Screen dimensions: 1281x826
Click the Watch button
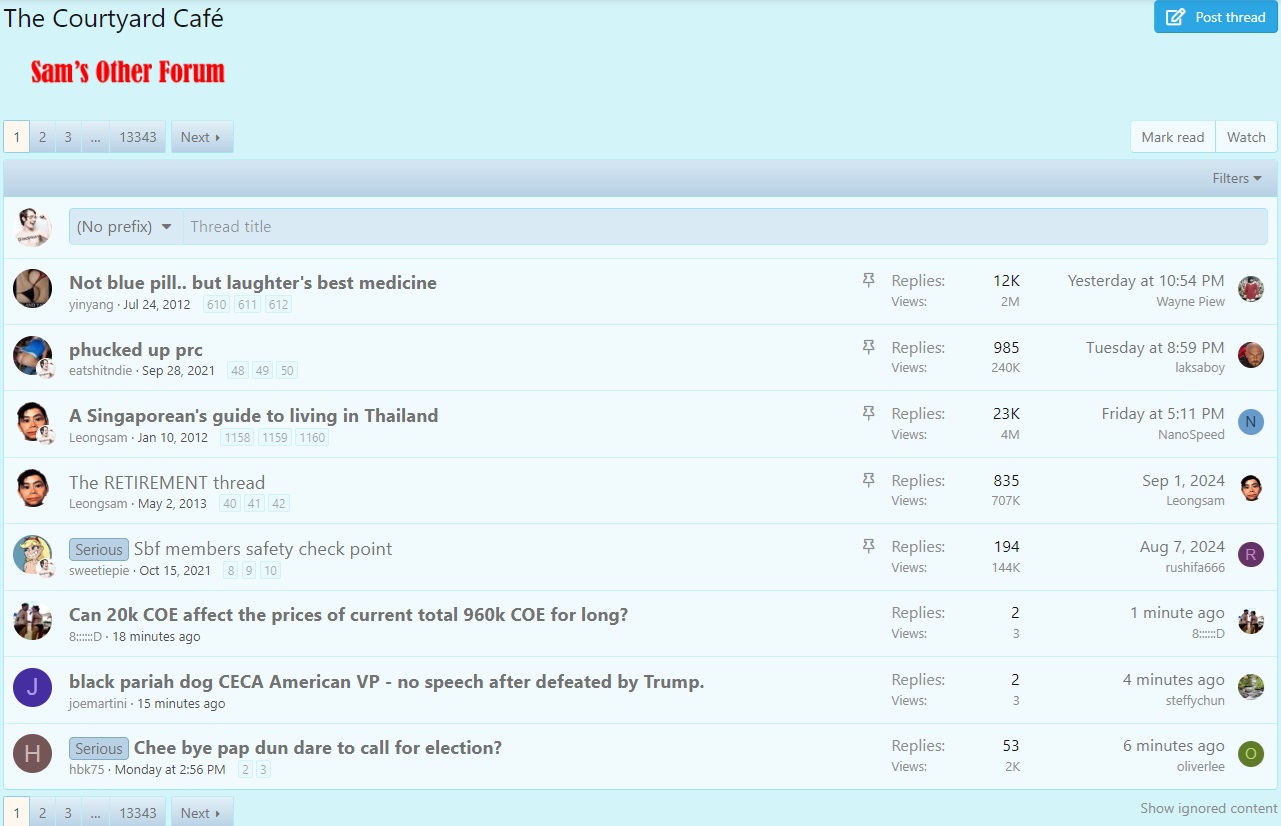tap(1246, 137)
